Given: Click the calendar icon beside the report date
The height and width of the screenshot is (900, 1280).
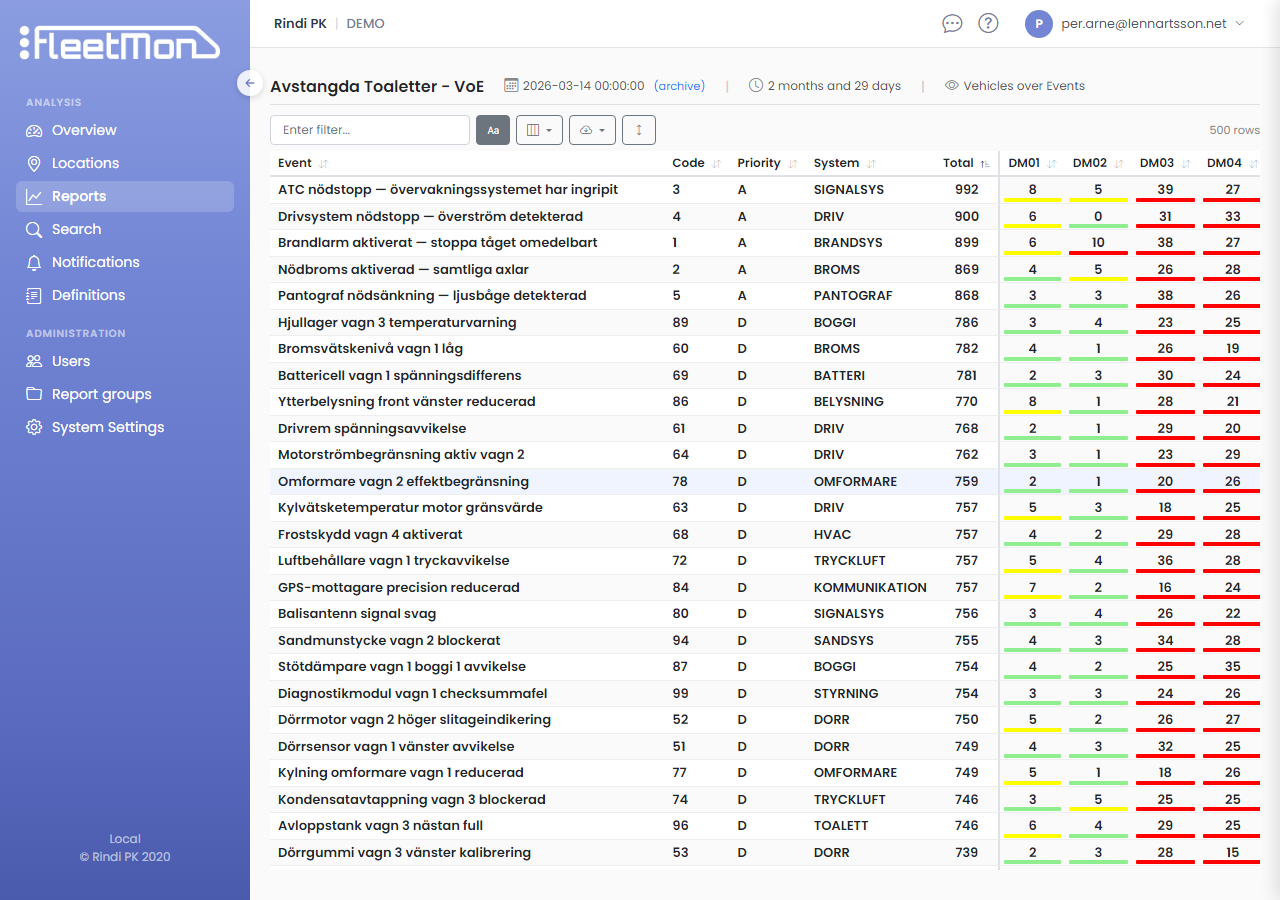Looking at the screenshot, I should click(x=511, y=86).
